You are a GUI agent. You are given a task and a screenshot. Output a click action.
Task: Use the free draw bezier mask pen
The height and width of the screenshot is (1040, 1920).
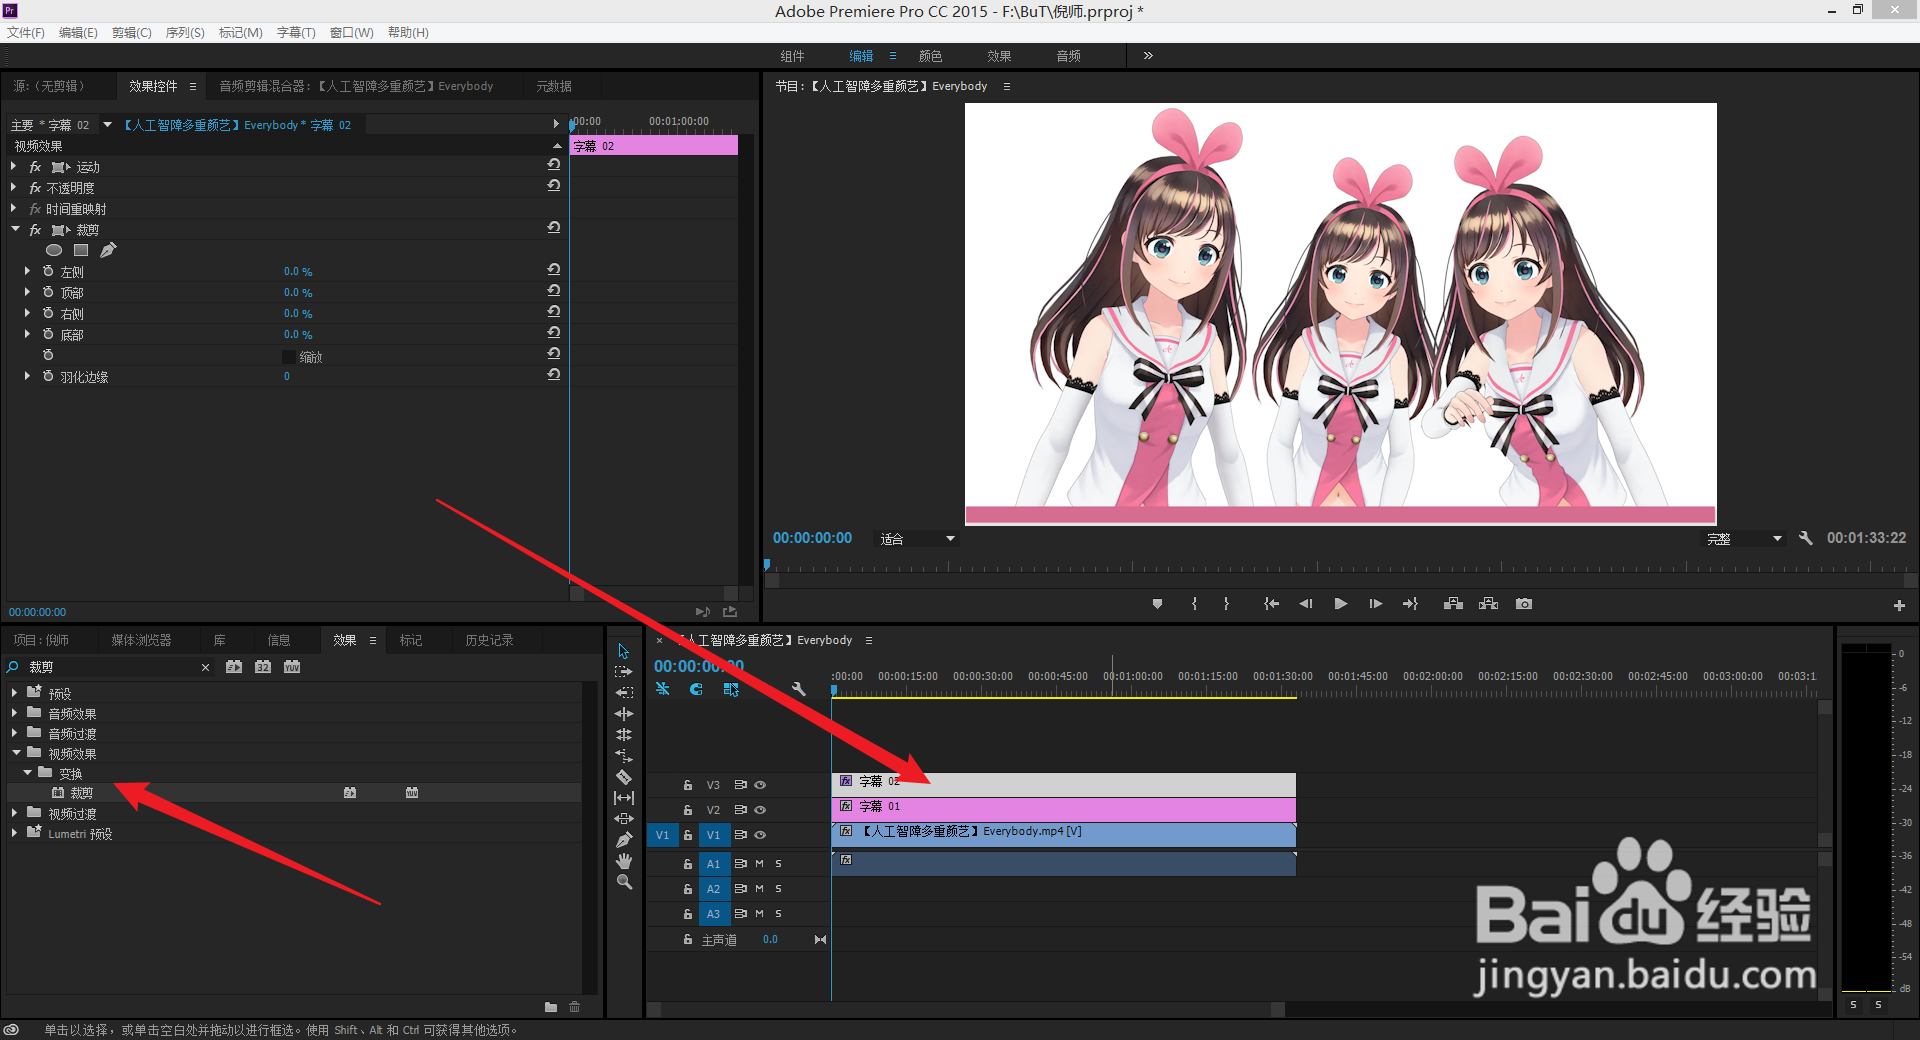[108, 250]
